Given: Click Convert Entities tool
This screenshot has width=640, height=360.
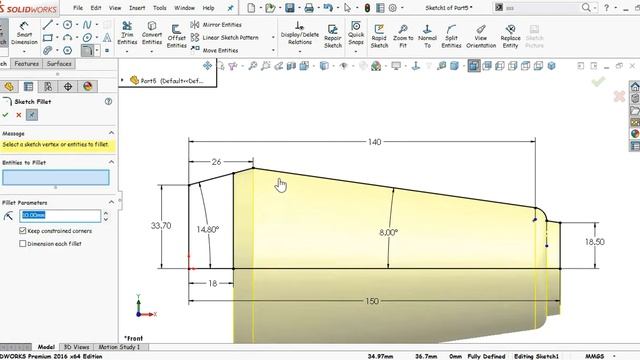Looking at the screenshot, I should 152,33.
